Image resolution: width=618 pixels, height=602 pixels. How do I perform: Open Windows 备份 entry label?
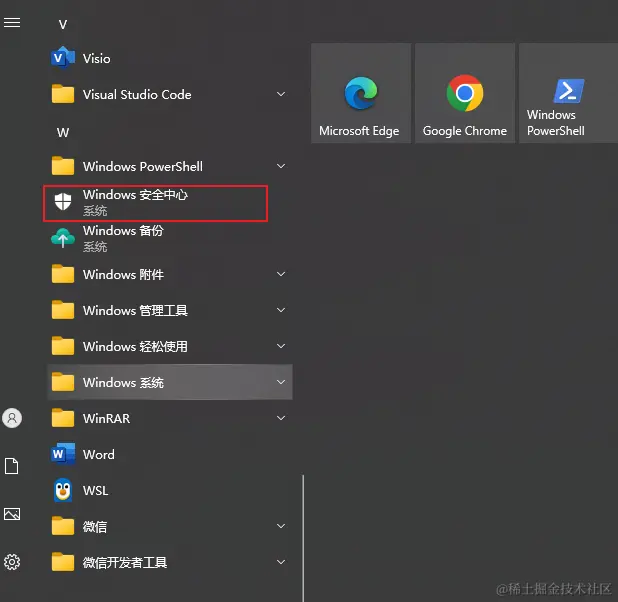(123, 231)
